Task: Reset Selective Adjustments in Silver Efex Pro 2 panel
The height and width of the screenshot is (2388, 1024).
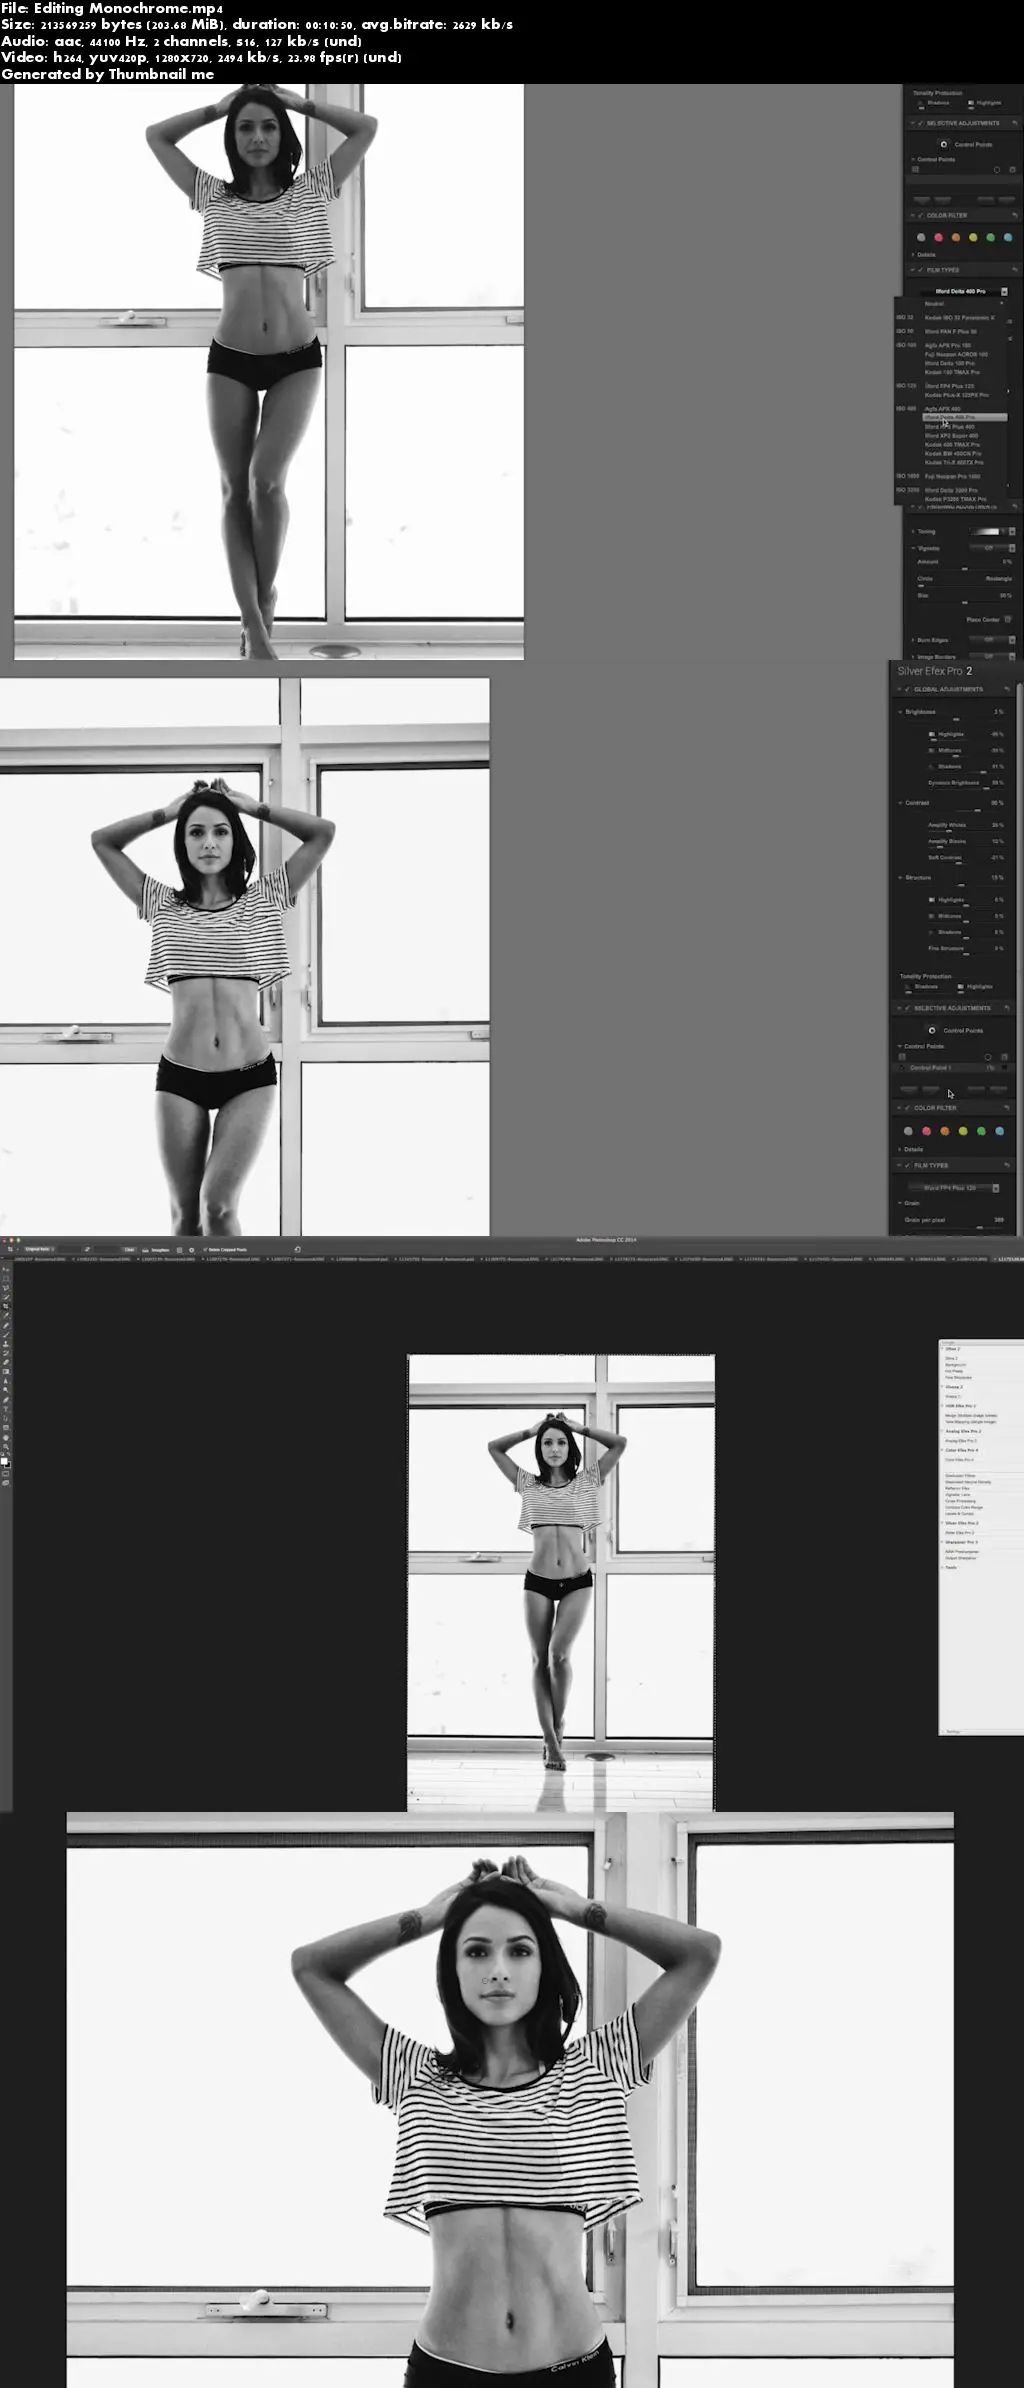Action: (1007, 1008)
